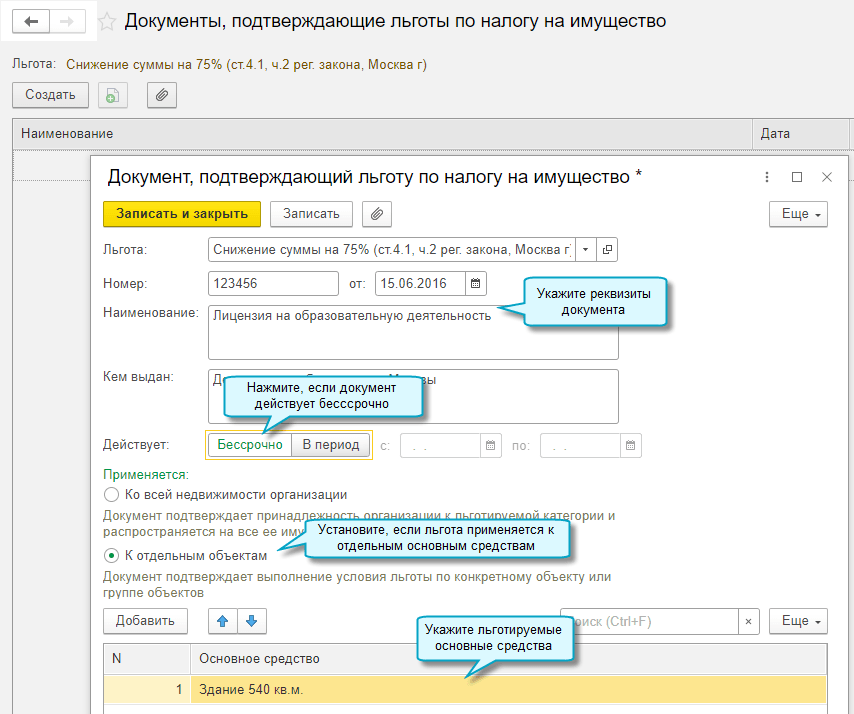
Task: Add the list to favorites with the star
Action: pyautogui.click(x=108, y=21)
